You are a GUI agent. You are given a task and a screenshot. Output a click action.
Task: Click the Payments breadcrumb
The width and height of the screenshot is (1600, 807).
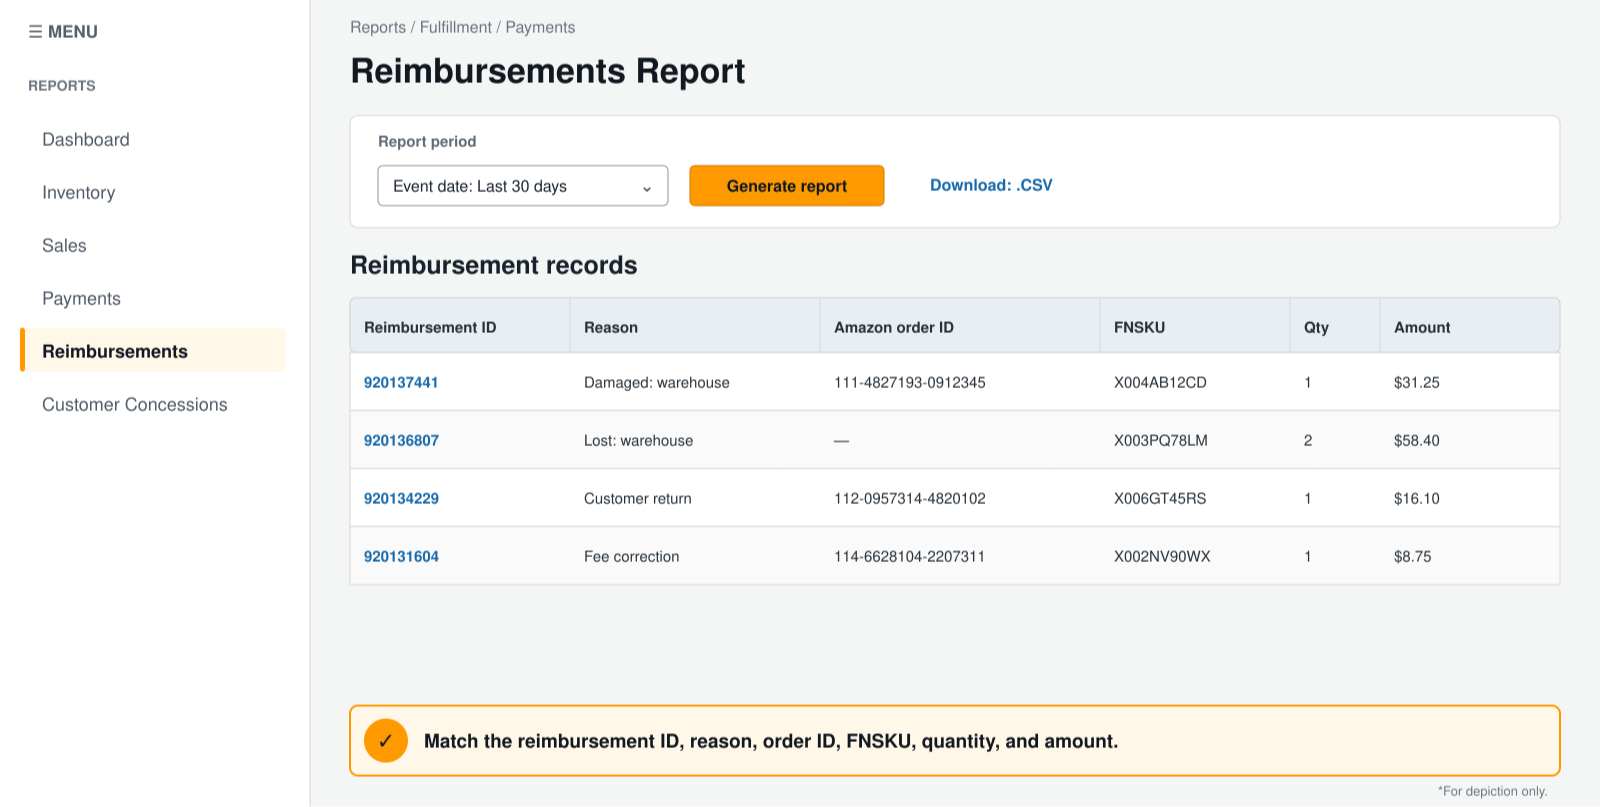pos(540,27)
